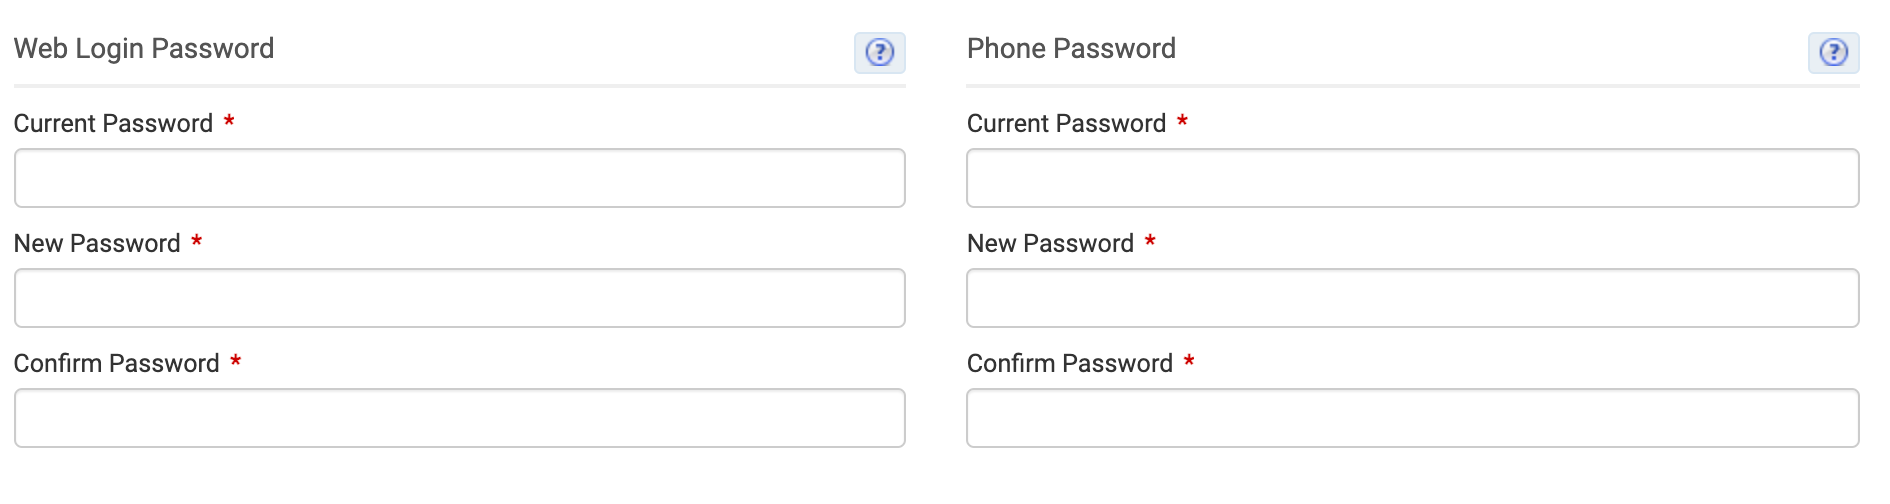Image resolution: width=1890 pixels, height=504 pixels.
Task: Click required asterisk beside Phone New Password
Action: click(x=1150, y=241)
